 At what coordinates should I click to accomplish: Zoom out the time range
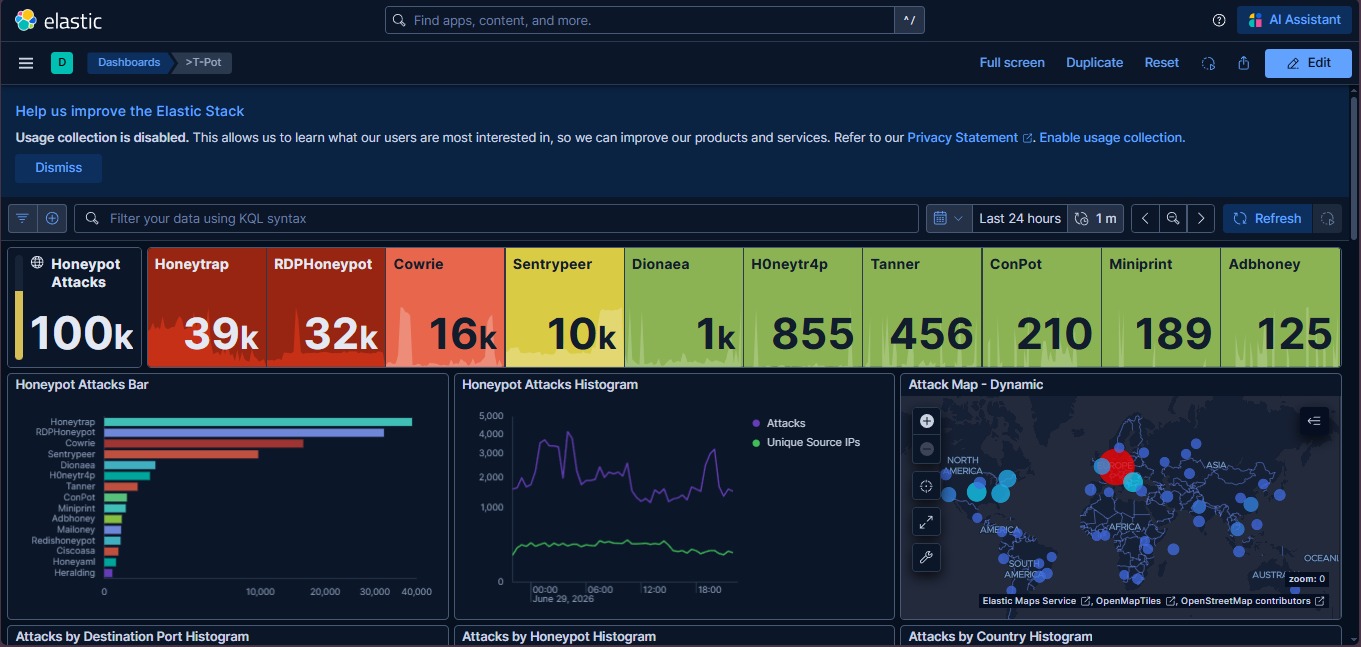click(x=1173, y=218)
